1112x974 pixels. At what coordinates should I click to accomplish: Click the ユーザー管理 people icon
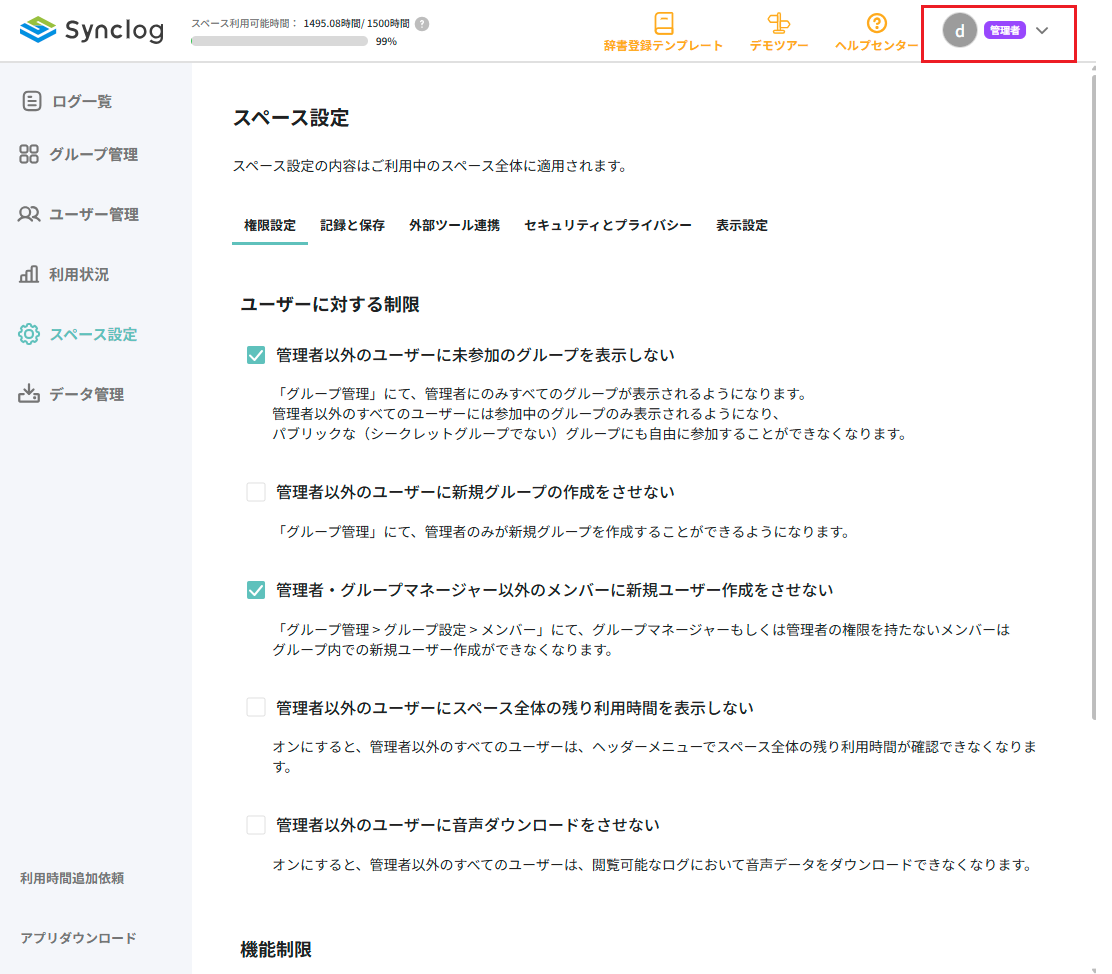coord(29,214)
